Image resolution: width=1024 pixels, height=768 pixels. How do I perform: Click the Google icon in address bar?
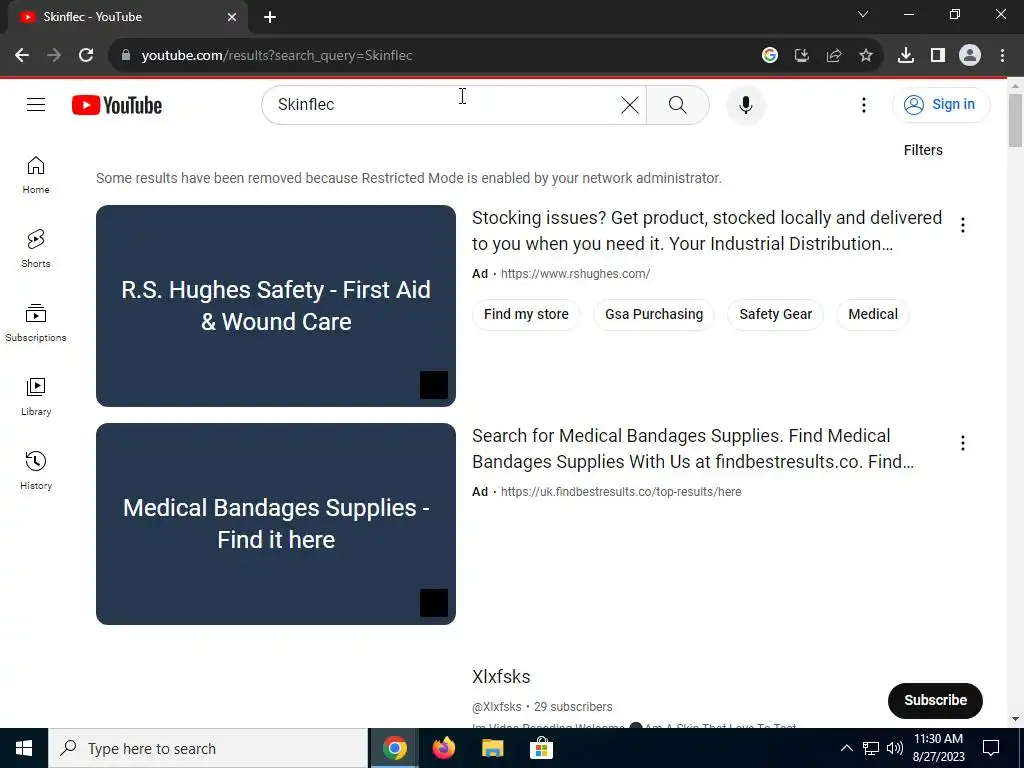pos(769,56)
